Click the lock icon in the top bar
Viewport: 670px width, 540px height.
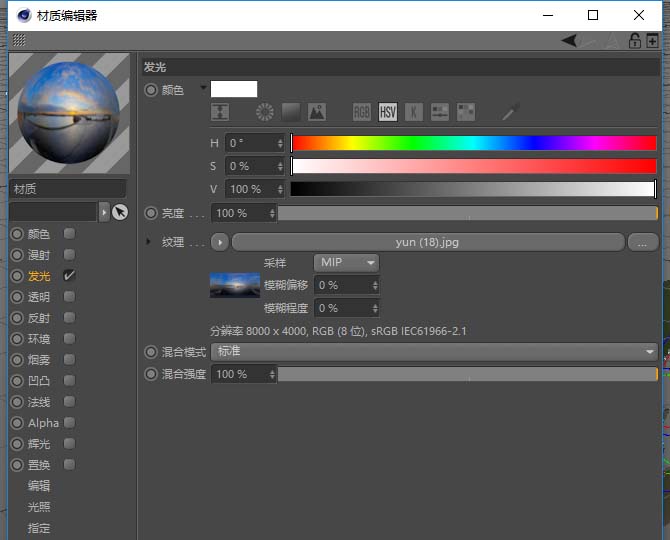pos(634,41)
